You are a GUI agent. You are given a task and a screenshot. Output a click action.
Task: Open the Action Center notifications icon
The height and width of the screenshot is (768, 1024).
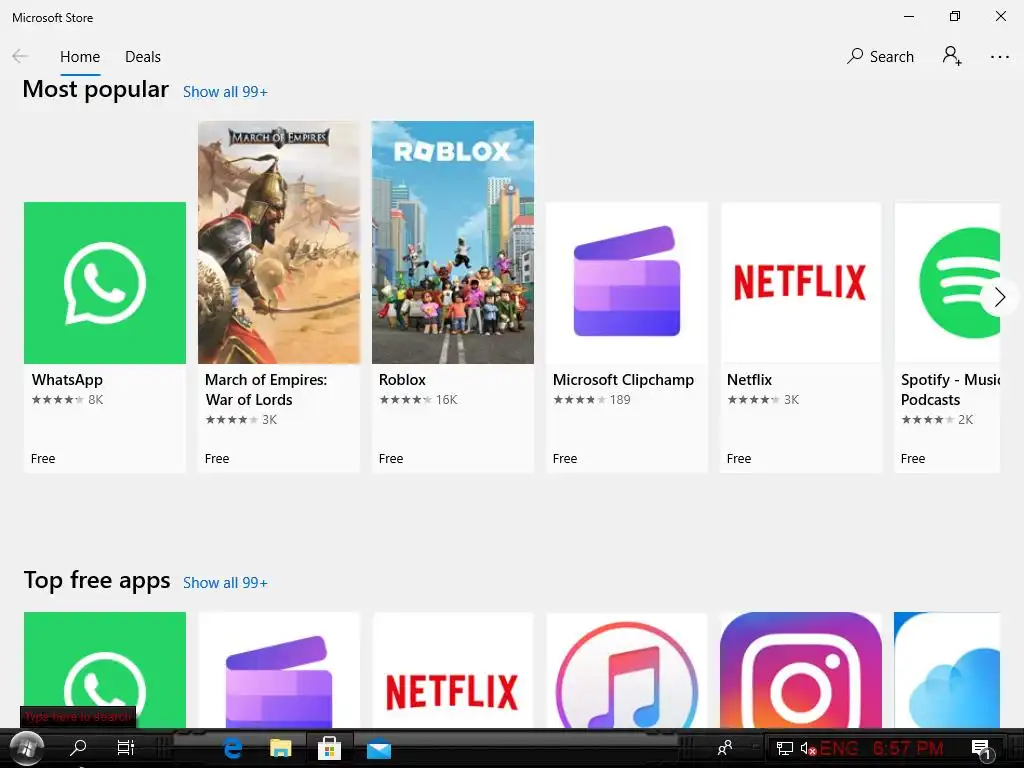982,750
